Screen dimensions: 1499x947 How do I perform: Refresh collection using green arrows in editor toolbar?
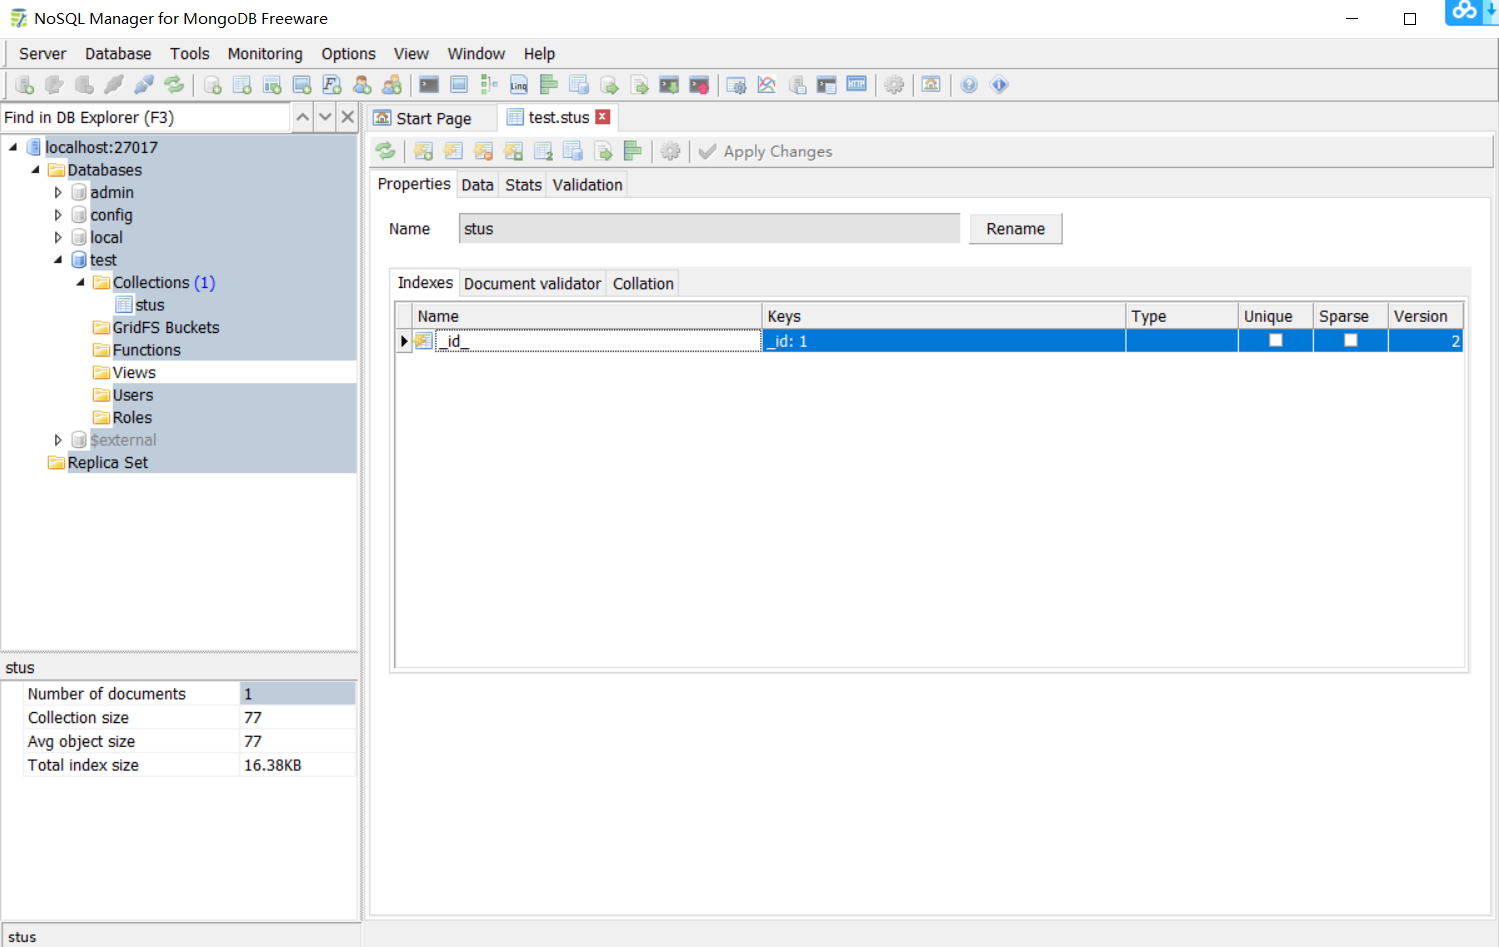pyautogui.click(x=386, y=151)
